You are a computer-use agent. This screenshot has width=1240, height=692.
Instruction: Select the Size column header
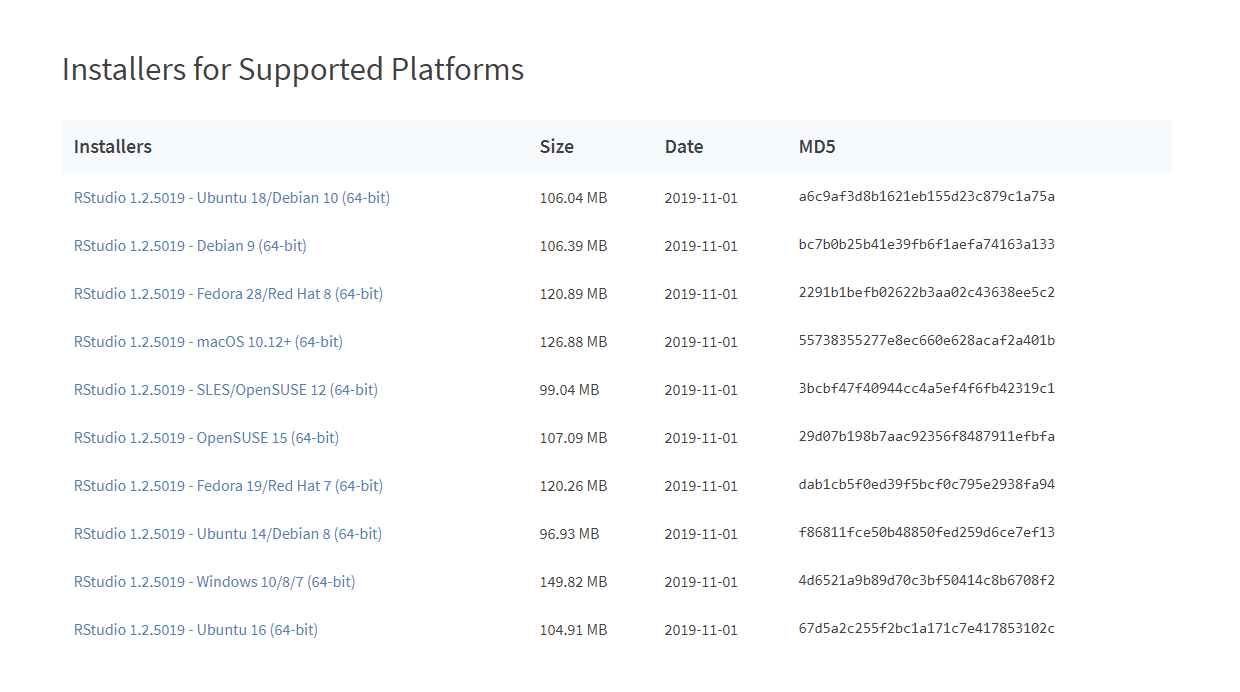coord(557,146)
